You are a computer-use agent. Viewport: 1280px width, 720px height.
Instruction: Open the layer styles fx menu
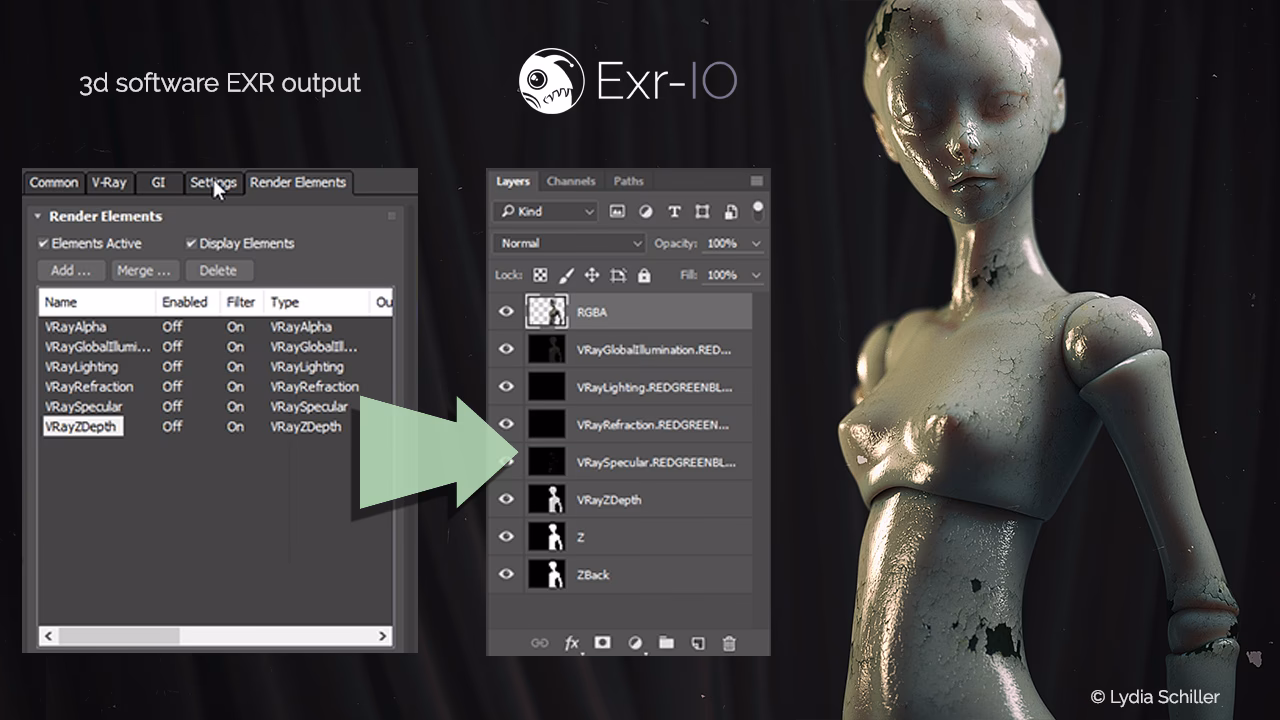pos(572,643)
